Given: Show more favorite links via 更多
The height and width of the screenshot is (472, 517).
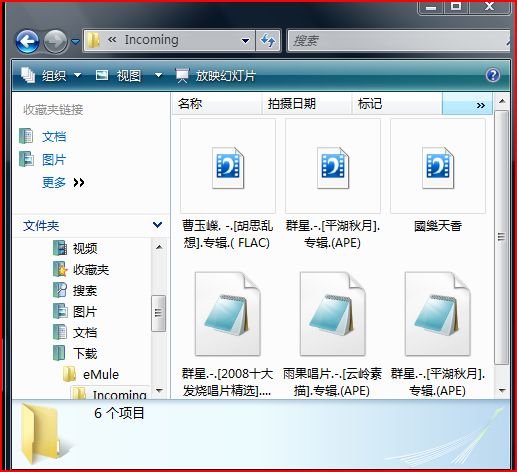Looking at the screenshot, I should coord(63,182).
